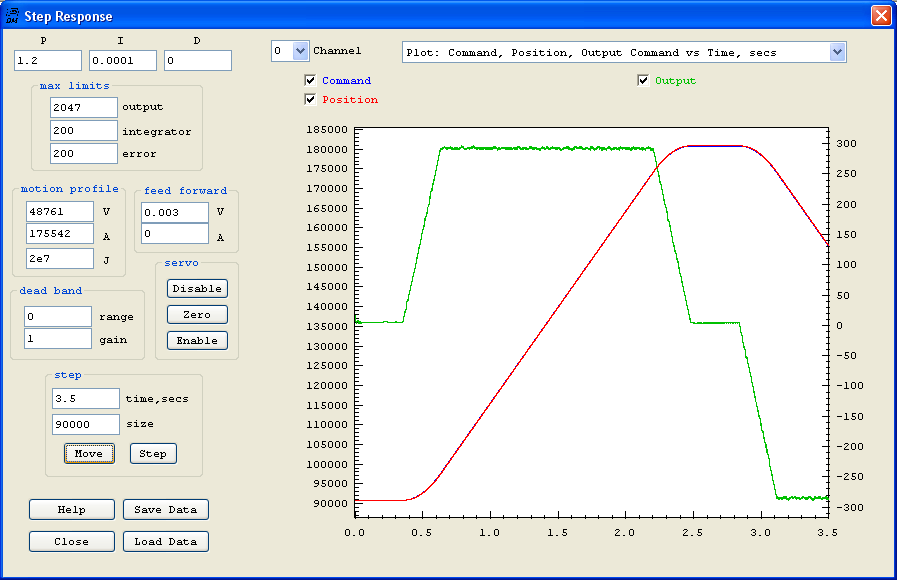Select the I gain input field
The width and height of the screenshot is (897, 580).
pyautogui.click(x=122, y=61)
